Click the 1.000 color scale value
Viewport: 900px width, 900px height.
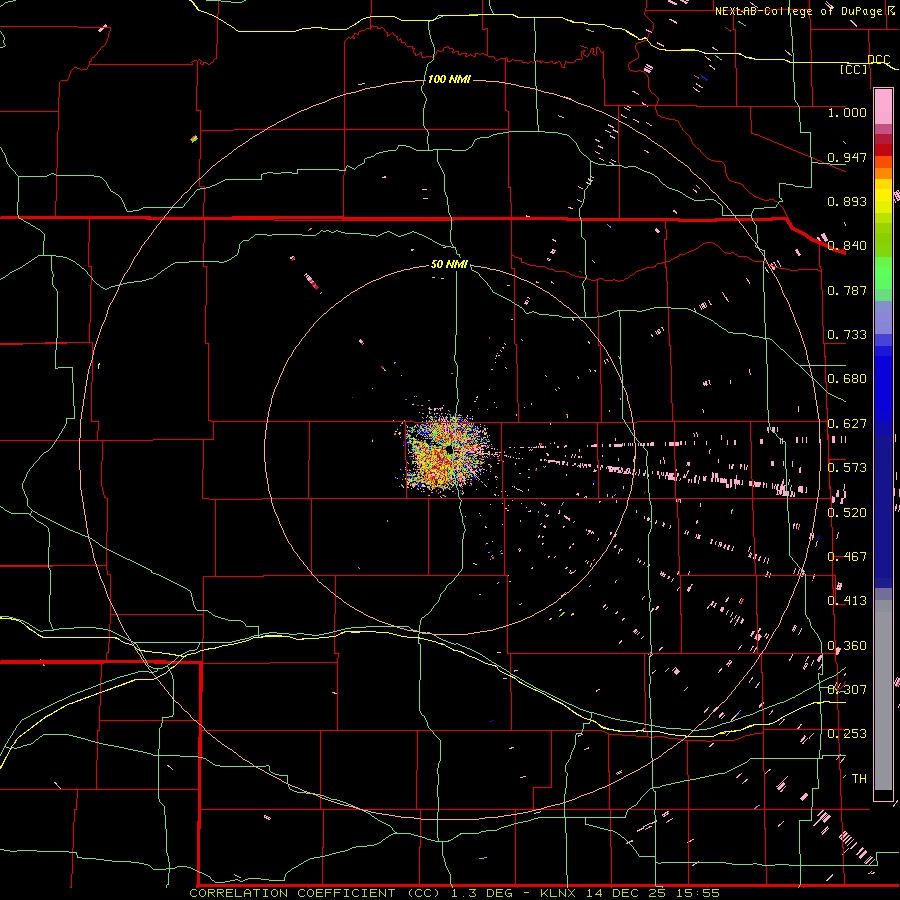coord(847,113)
